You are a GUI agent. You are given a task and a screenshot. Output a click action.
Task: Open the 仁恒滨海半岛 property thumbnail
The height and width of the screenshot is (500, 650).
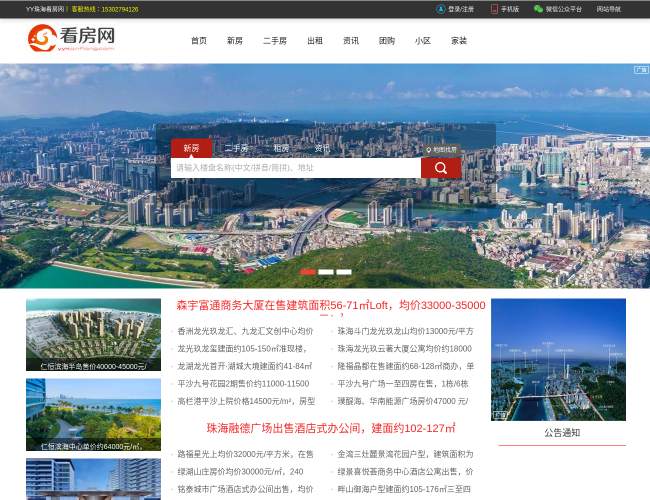coord(93,335)
